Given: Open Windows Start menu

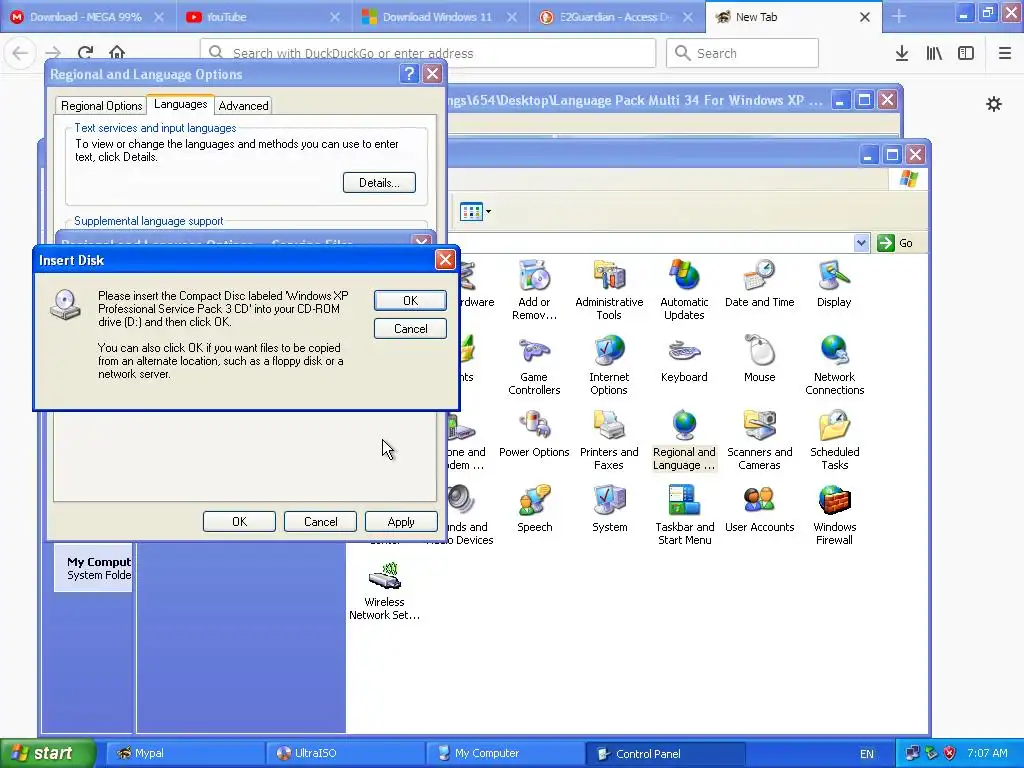Looking at the screenshot, I should [x=48, y=753].
